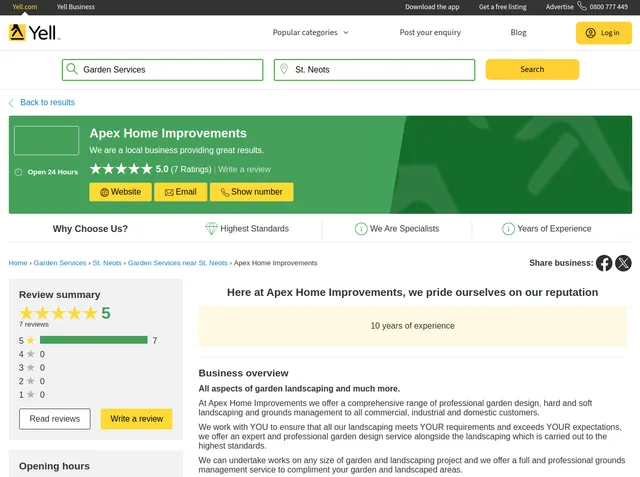This screenshot has height=477, width=640.
Task: Click the info icon beside Years of Experience
Action: [508, 229]
